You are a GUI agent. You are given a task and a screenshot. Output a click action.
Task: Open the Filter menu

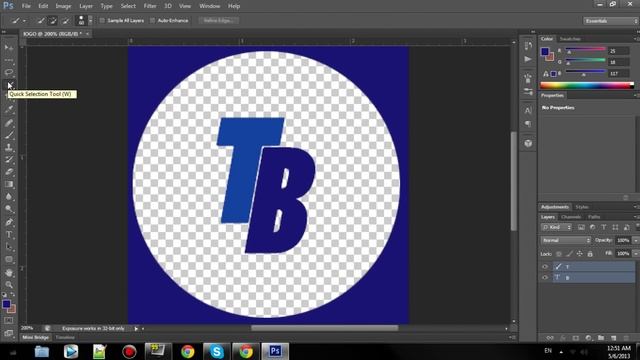150,6
